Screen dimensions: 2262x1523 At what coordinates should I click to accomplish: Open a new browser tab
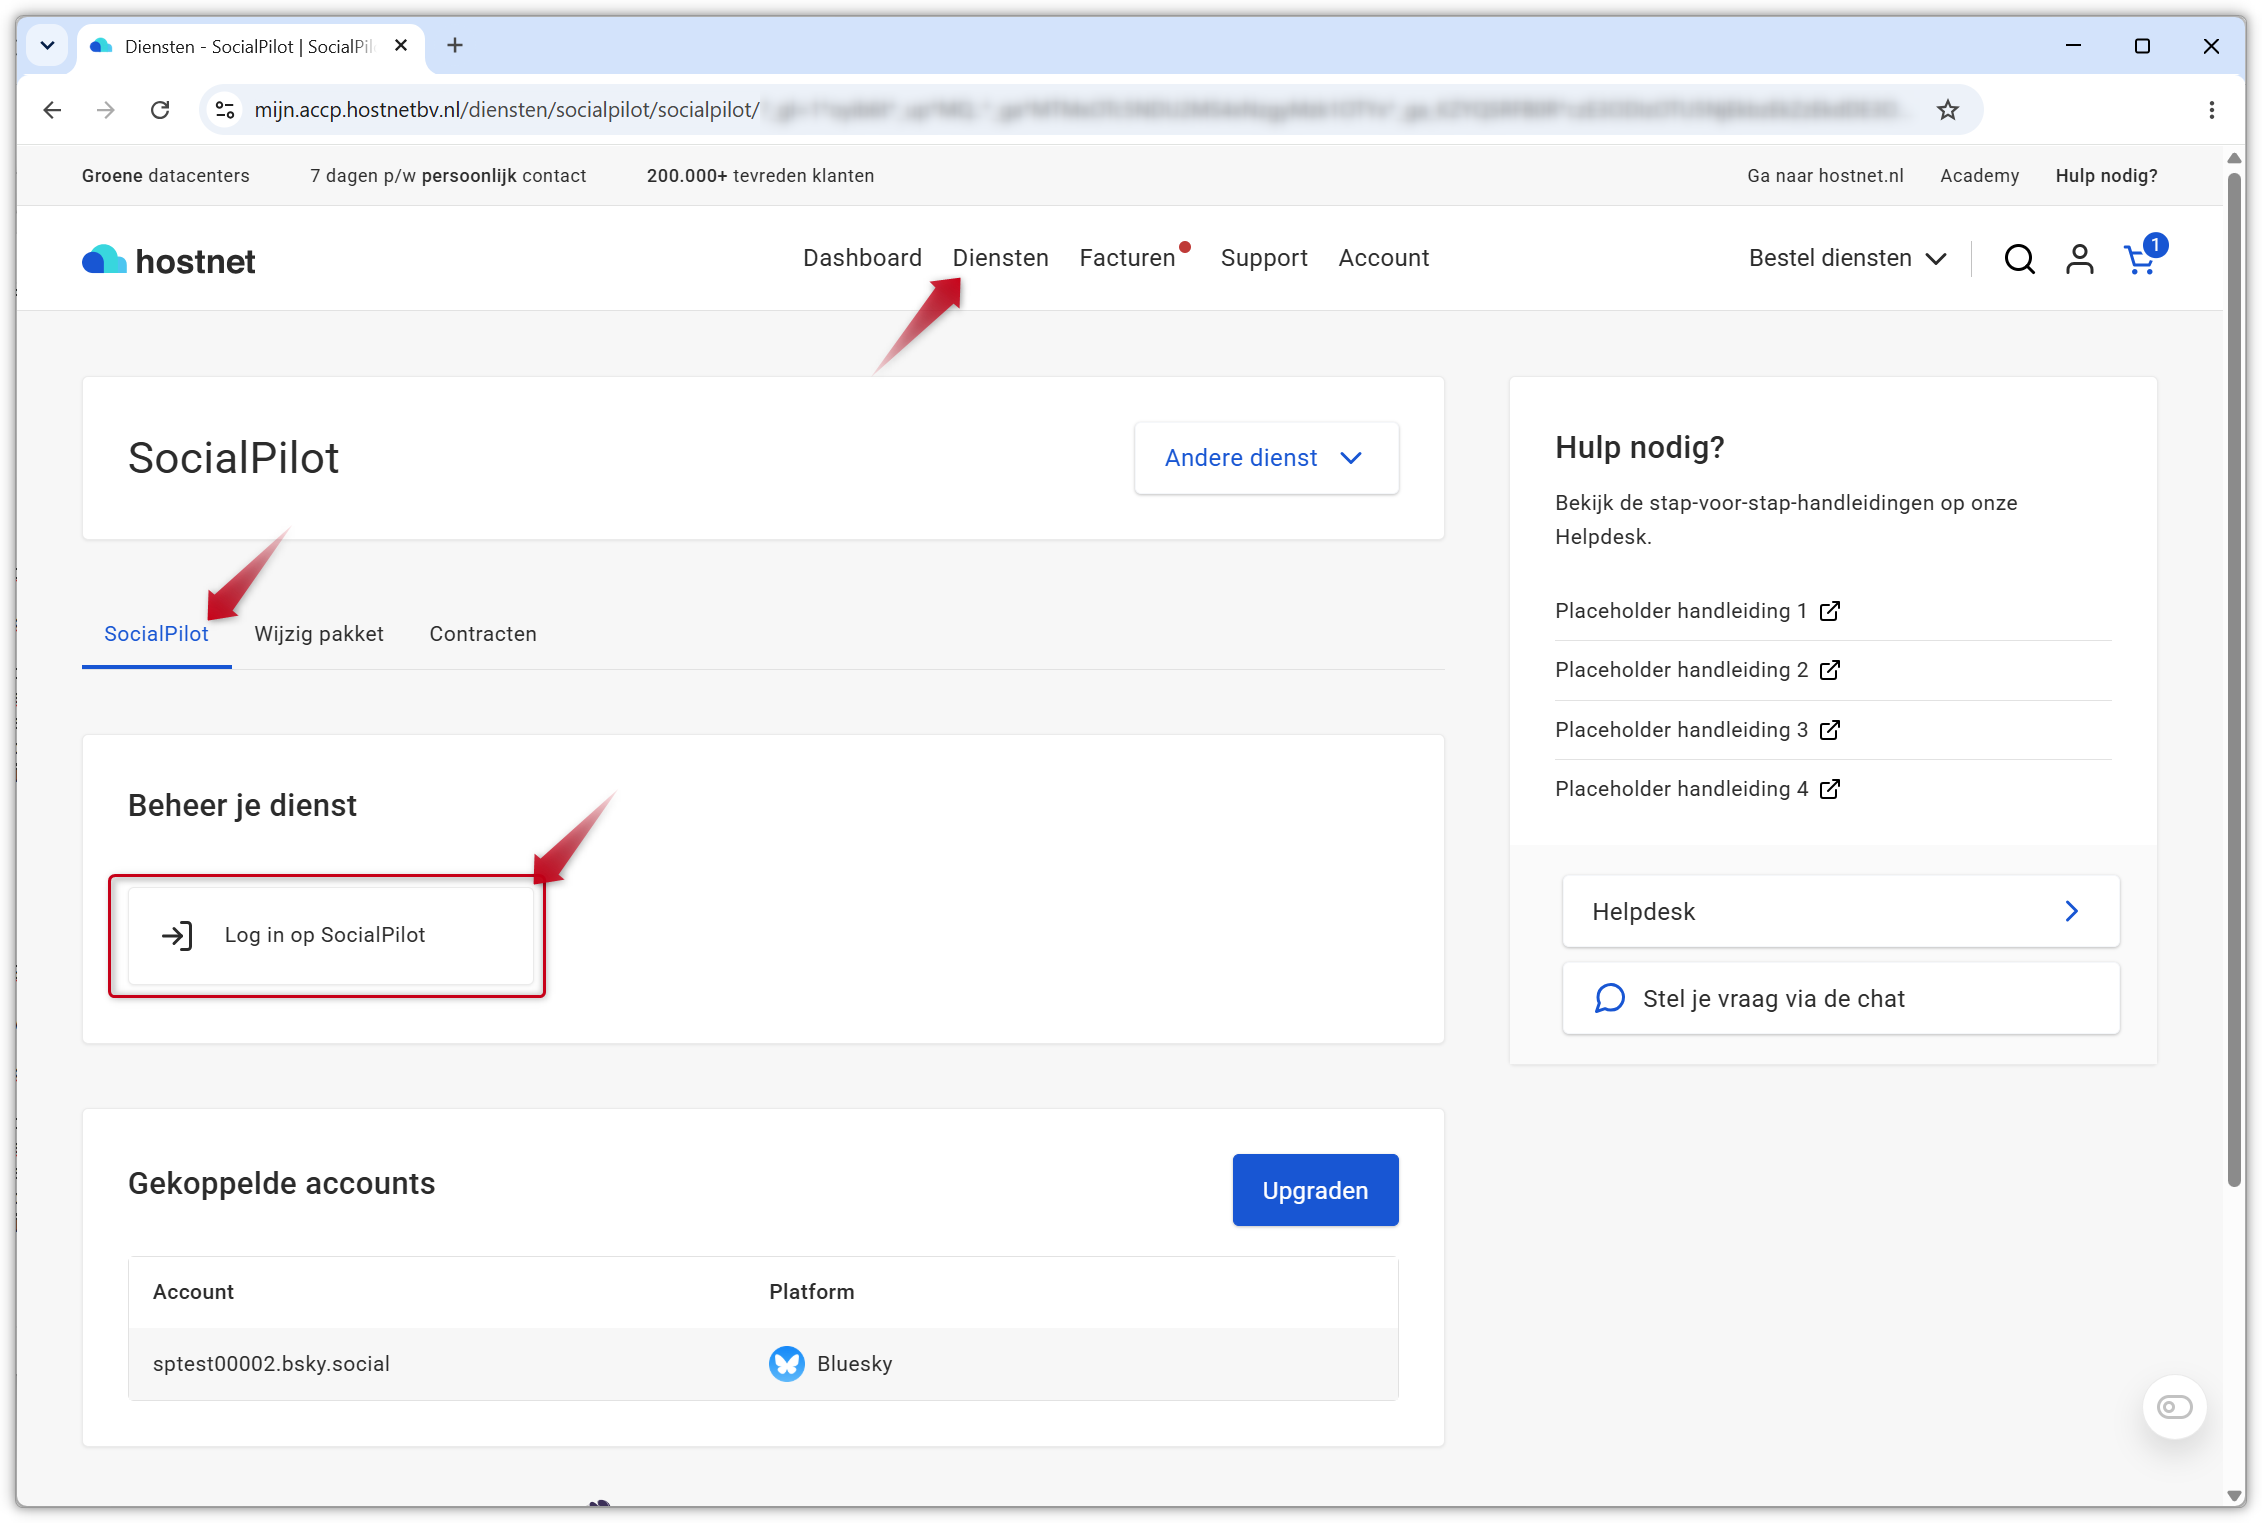[455, 45]
